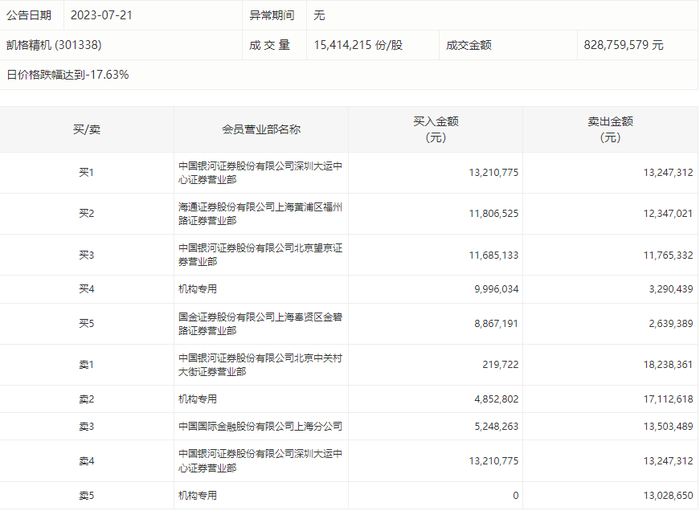Click 中国银河证券北京望京证券营业部 name
Image resolution: width=700 pixels, height=511 pixels.
pyautogui.click(x=260, y=255)
